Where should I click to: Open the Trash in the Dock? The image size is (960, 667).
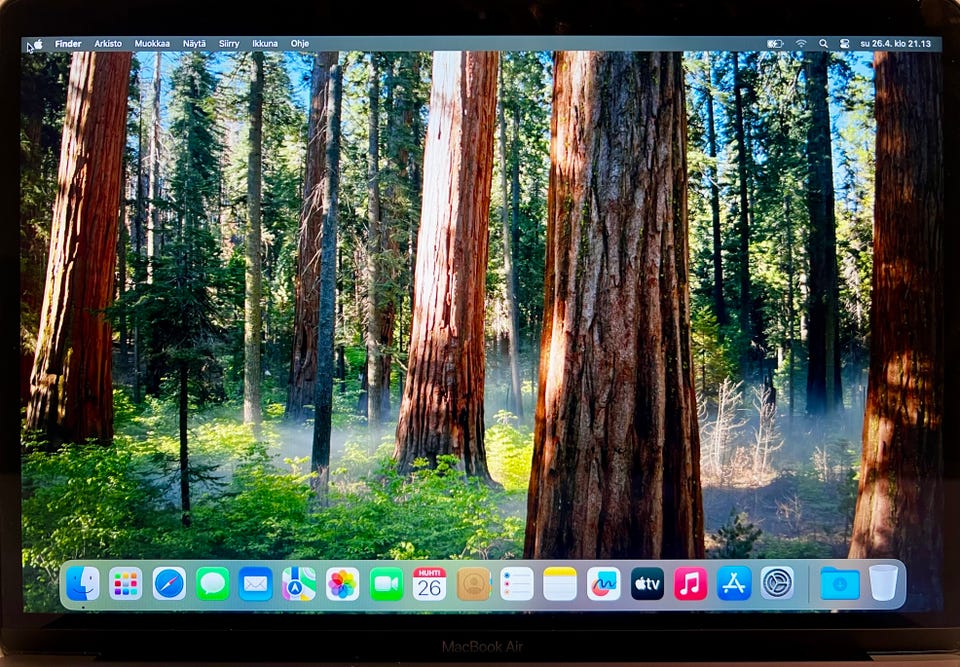click(x=883, y=583)
